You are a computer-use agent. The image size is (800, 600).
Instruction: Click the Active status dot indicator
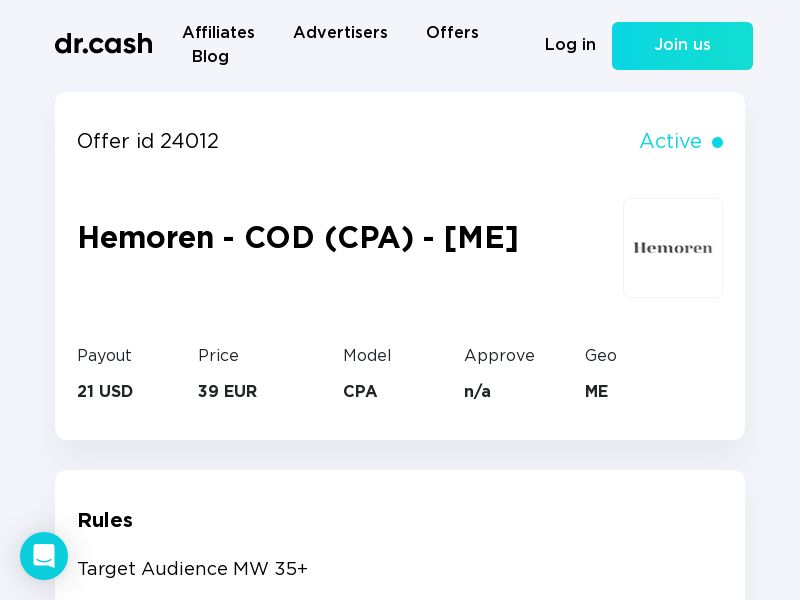point(717,142)
